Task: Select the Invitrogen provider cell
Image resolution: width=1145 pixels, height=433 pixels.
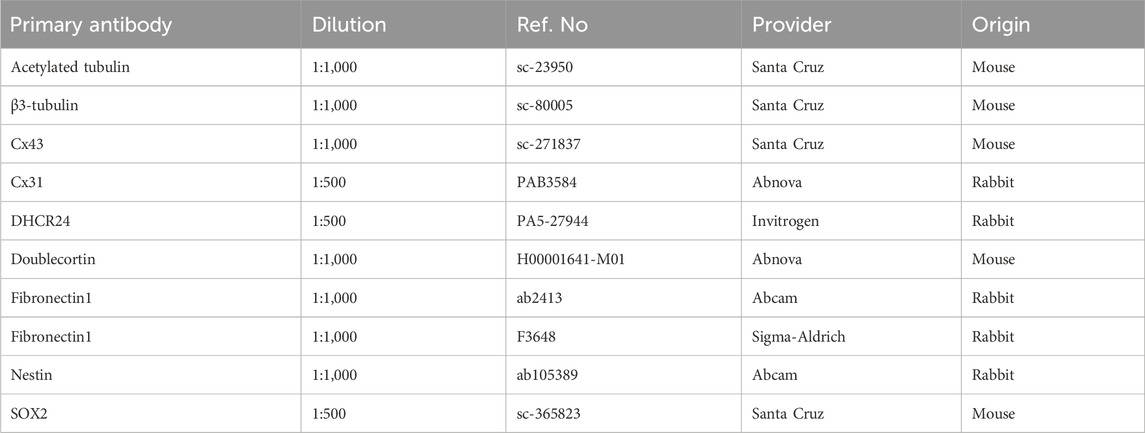Action: coord(851,221)
